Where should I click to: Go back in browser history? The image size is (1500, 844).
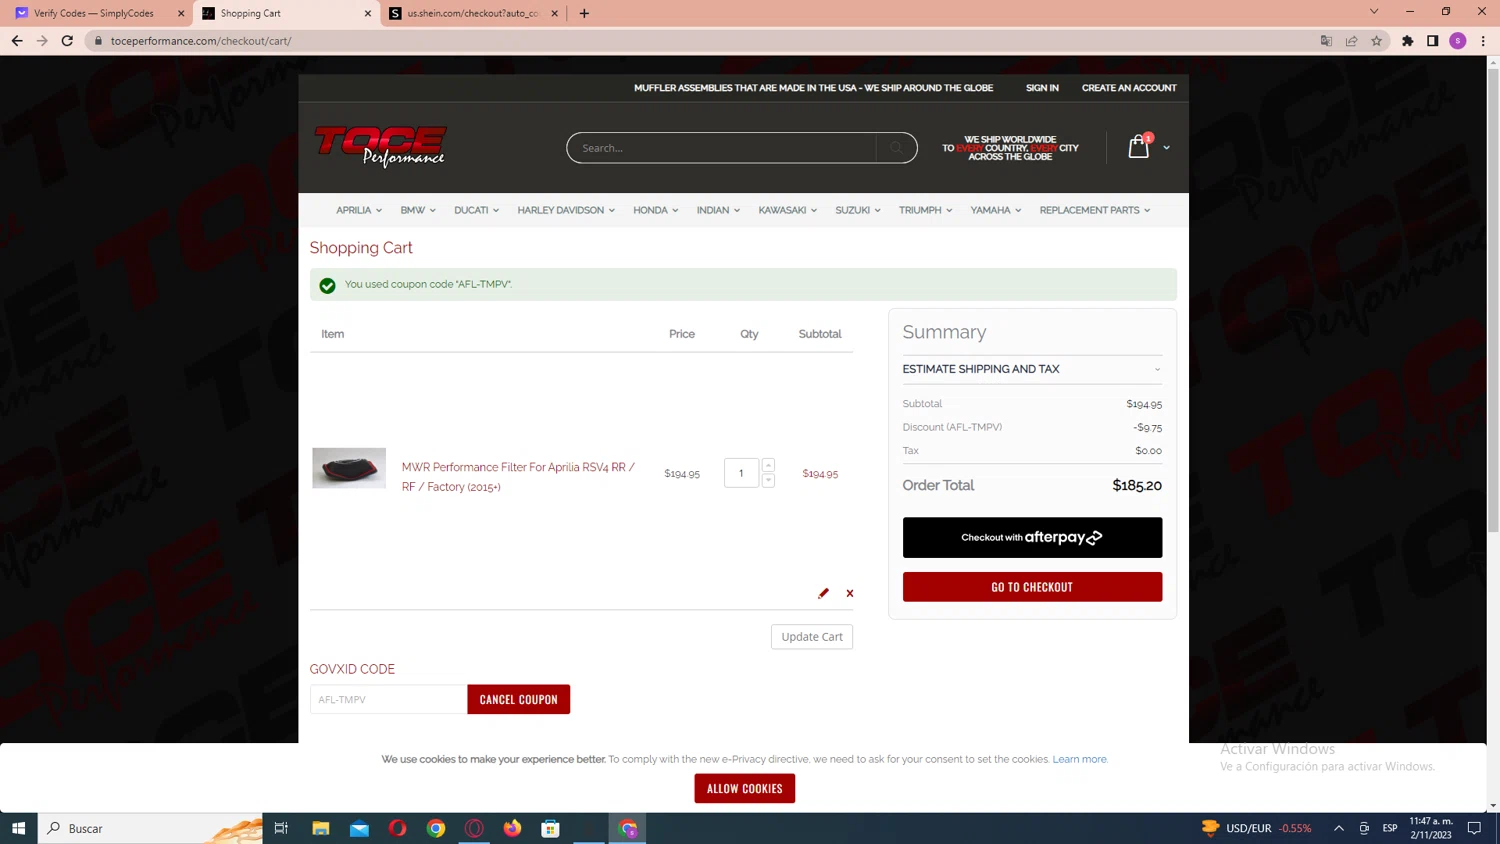(17, 41)
